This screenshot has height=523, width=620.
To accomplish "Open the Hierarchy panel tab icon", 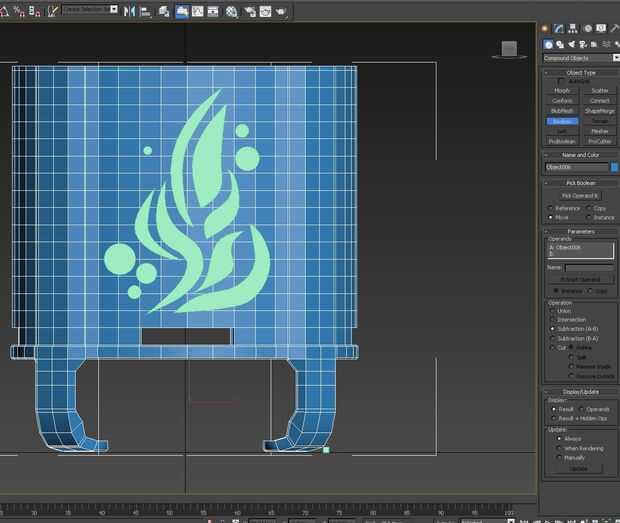I will (573, 30).
